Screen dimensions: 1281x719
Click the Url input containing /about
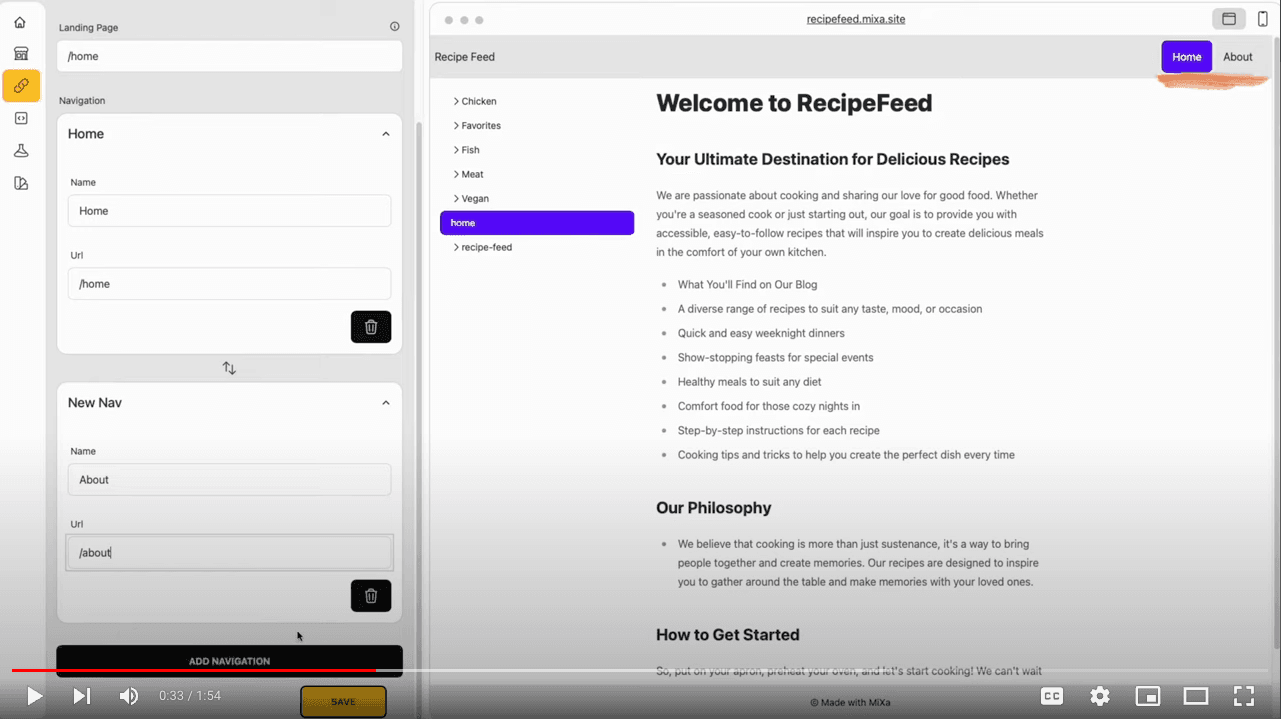(229, 552)
